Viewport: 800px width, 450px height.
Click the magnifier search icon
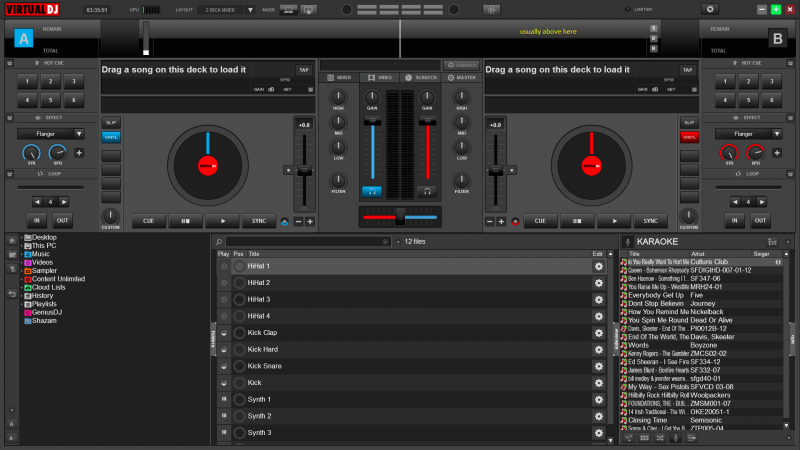coord(219,242)
